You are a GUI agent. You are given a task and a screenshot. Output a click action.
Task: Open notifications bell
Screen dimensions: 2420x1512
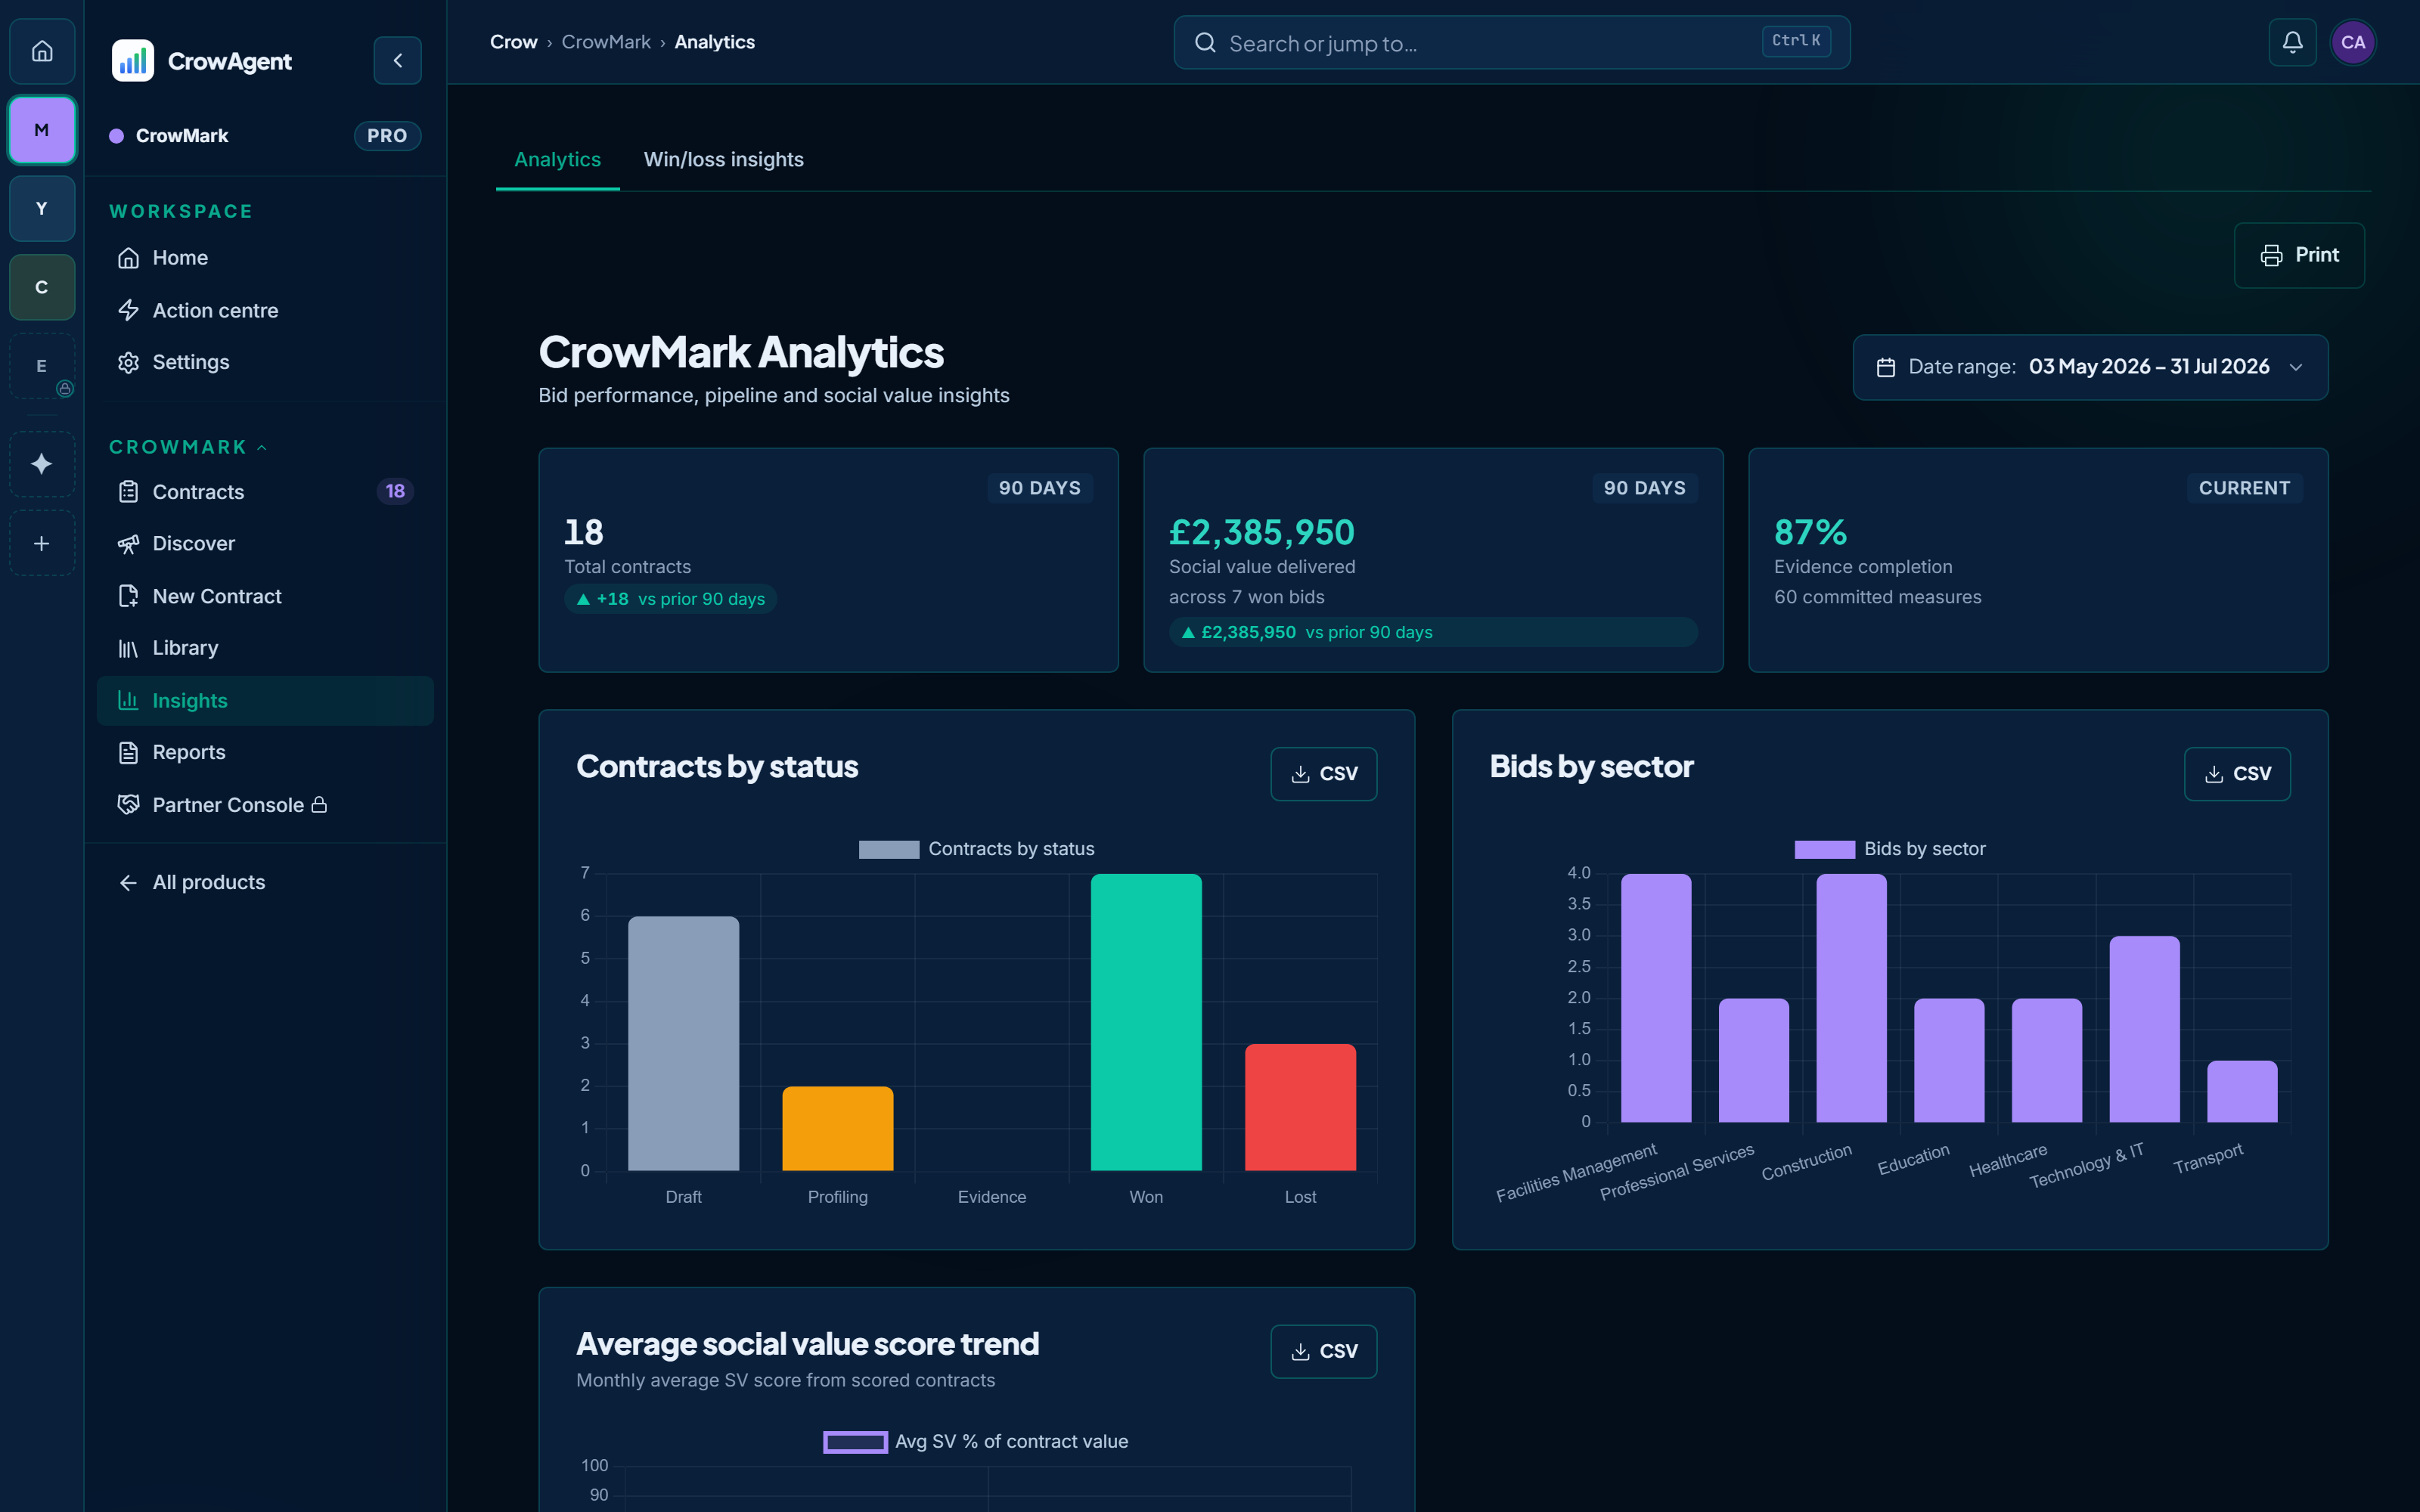[2292, 42]
